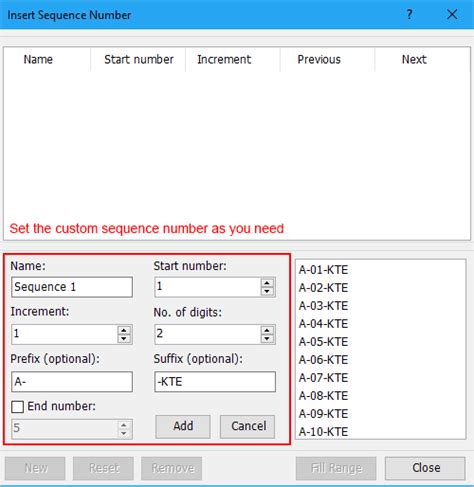Click the Start number column header
Image resolution: width=474 pixels, height=487 pixels.
(139, 59)
